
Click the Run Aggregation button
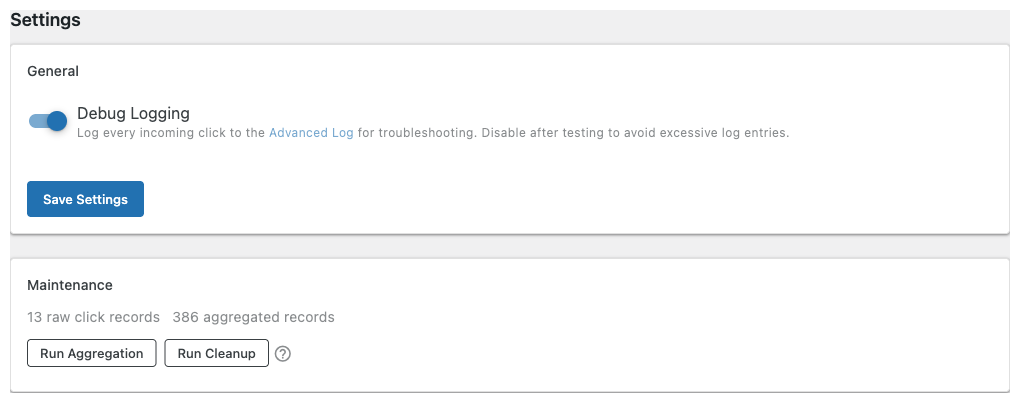[x=91, y=354]
